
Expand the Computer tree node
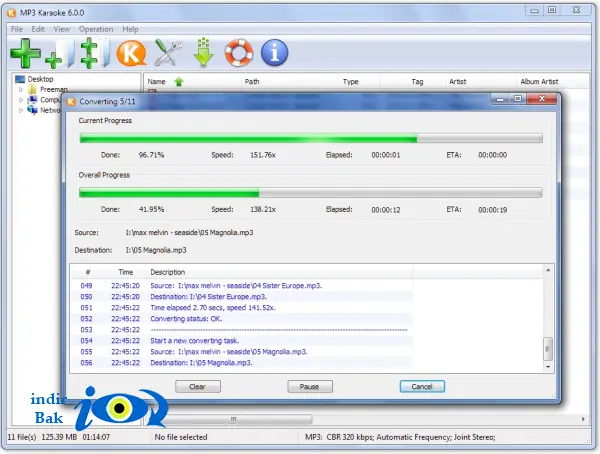pos(21,100)
